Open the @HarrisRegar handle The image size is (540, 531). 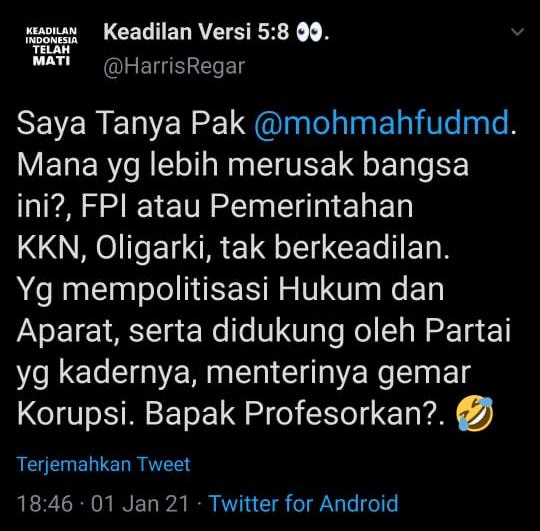click(174, 66)
